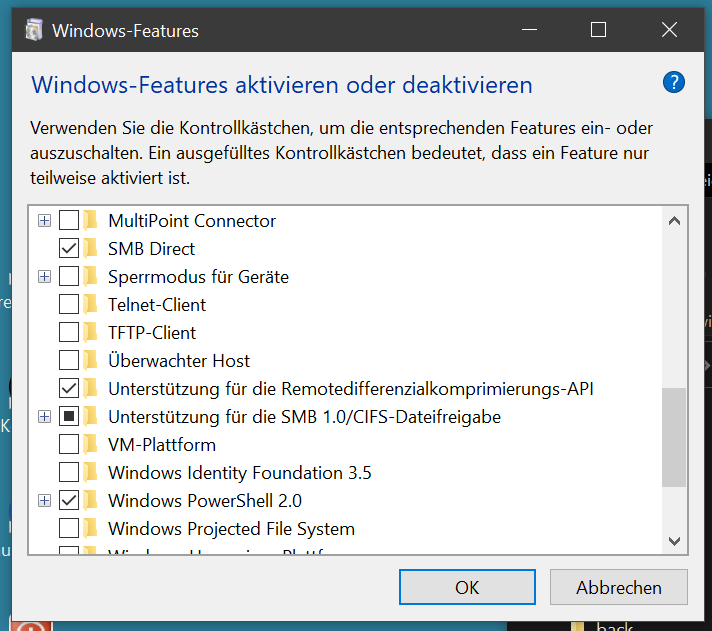Click folder icon beside Überwachter Host
This screenshot has height=631, width=712.
coord(92,361)
